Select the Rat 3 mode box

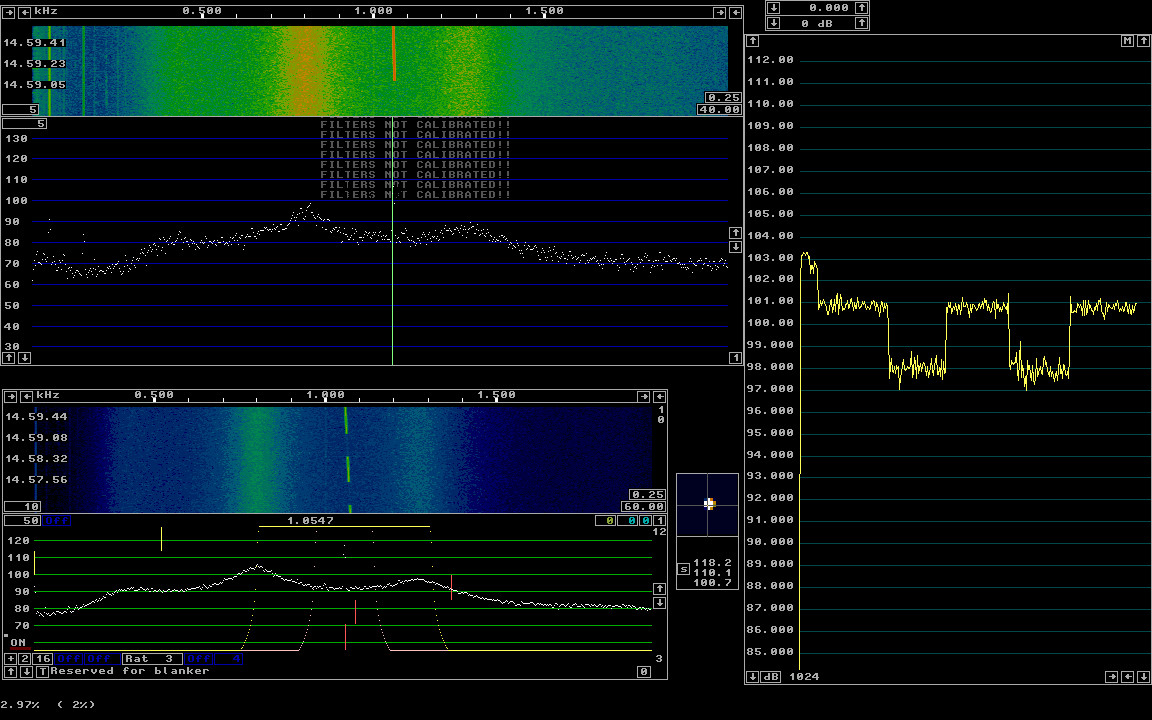coord(153,659)
